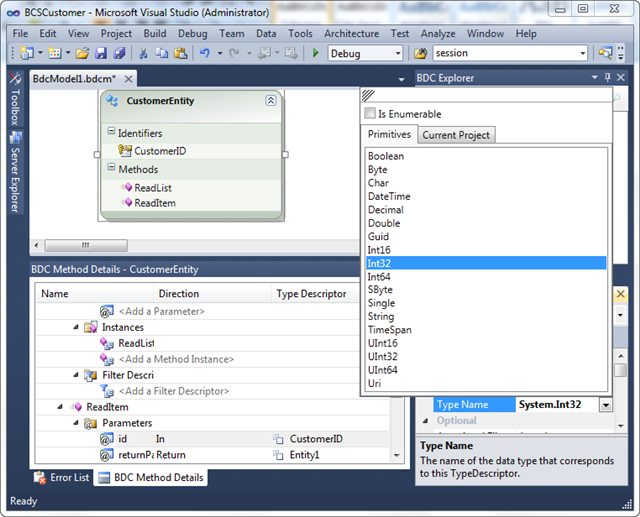Collapse the CustomerEntity shape with the chevron

click(x=271, y=100)
